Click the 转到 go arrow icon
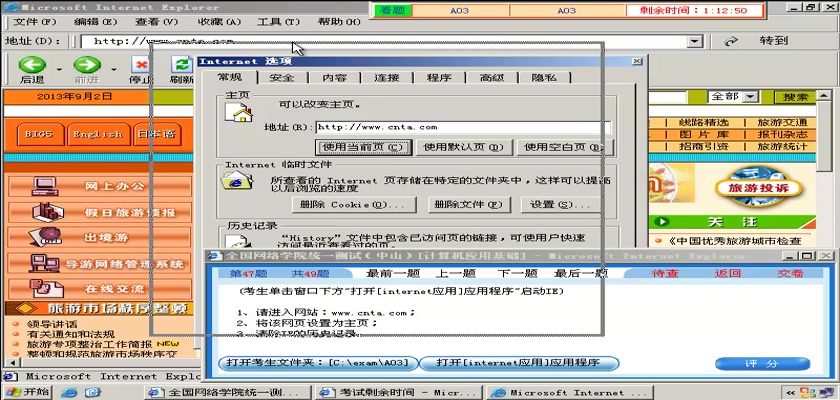The image size is (840, 400). (x=731, y=41)
